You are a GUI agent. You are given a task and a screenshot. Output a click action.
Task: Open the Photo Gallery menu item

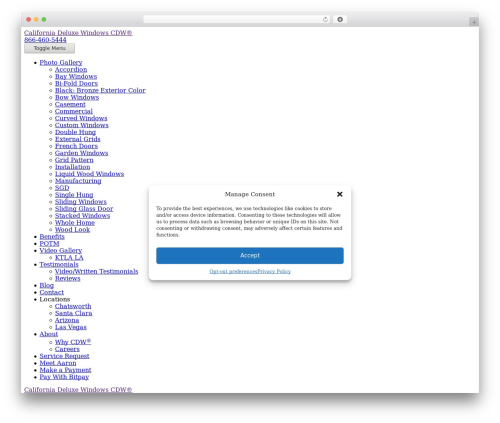click(x=61, y=62)
